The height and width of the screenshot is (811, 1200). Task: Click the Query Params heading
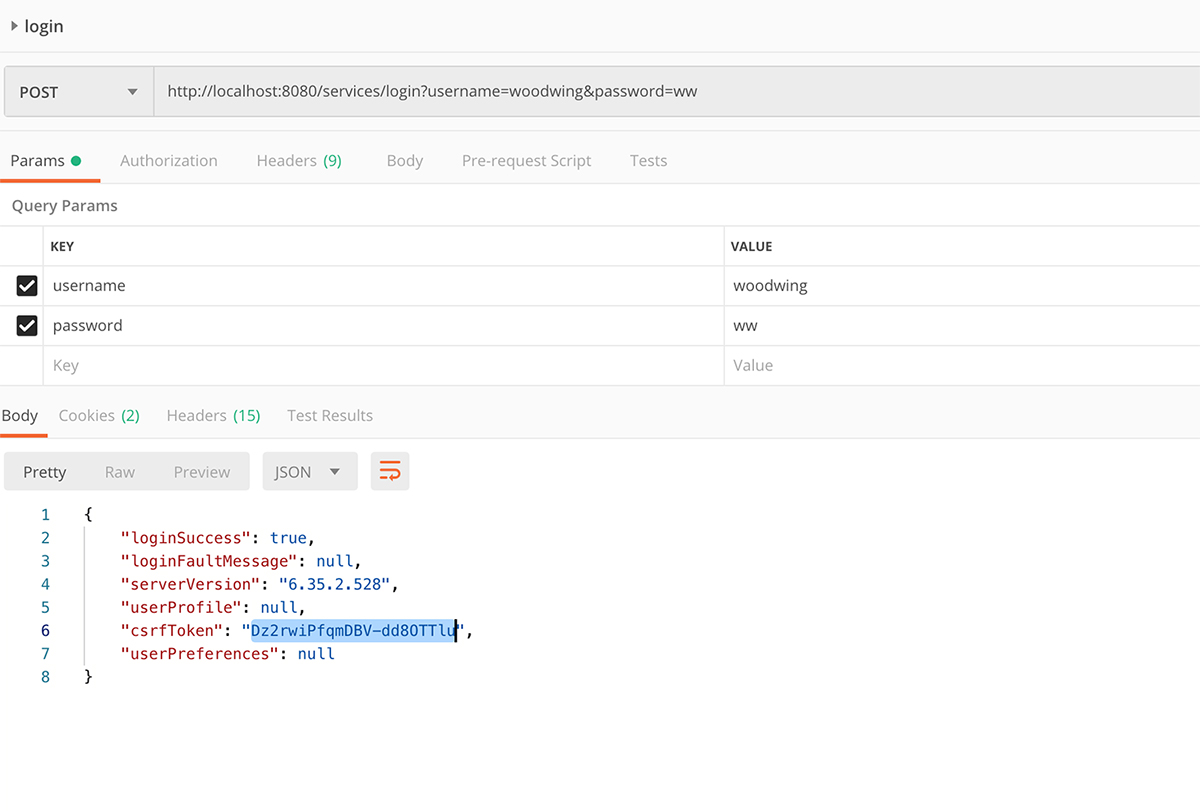click(x=65, y=206)
